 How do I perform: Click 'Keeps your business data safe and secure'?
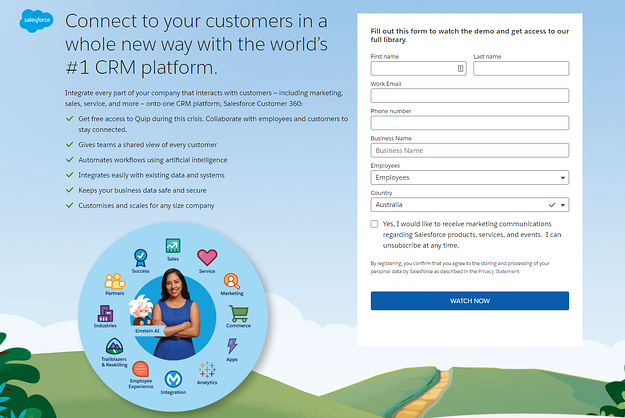pyautogui.click(x=142, y=190)
